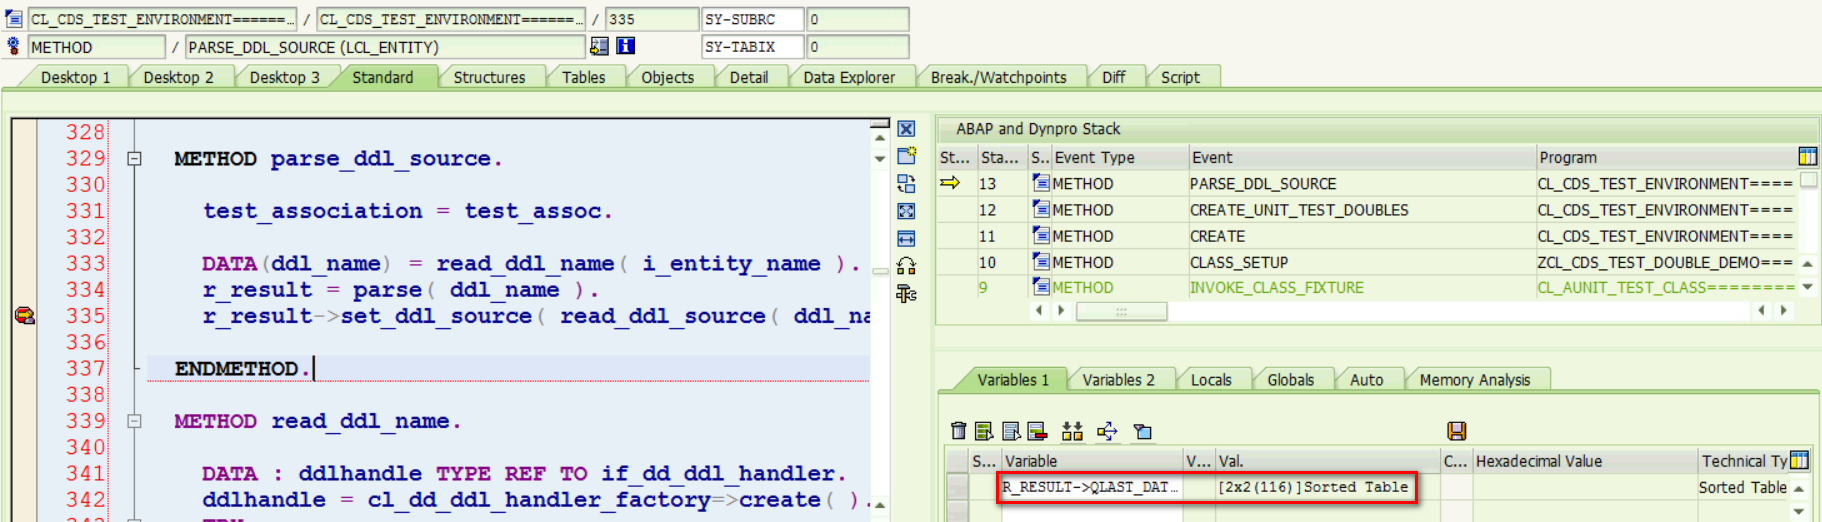Click the empty variable input row below R_RESULT
Image resolution: width=1822 pixels, height=522 pixels.
pos(1092,511)
